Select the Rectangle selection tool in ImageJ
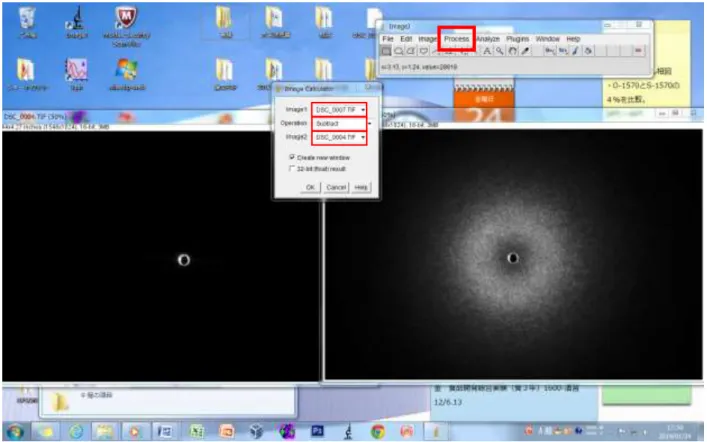Screen dimensions: 707x442 pos(386,51)
